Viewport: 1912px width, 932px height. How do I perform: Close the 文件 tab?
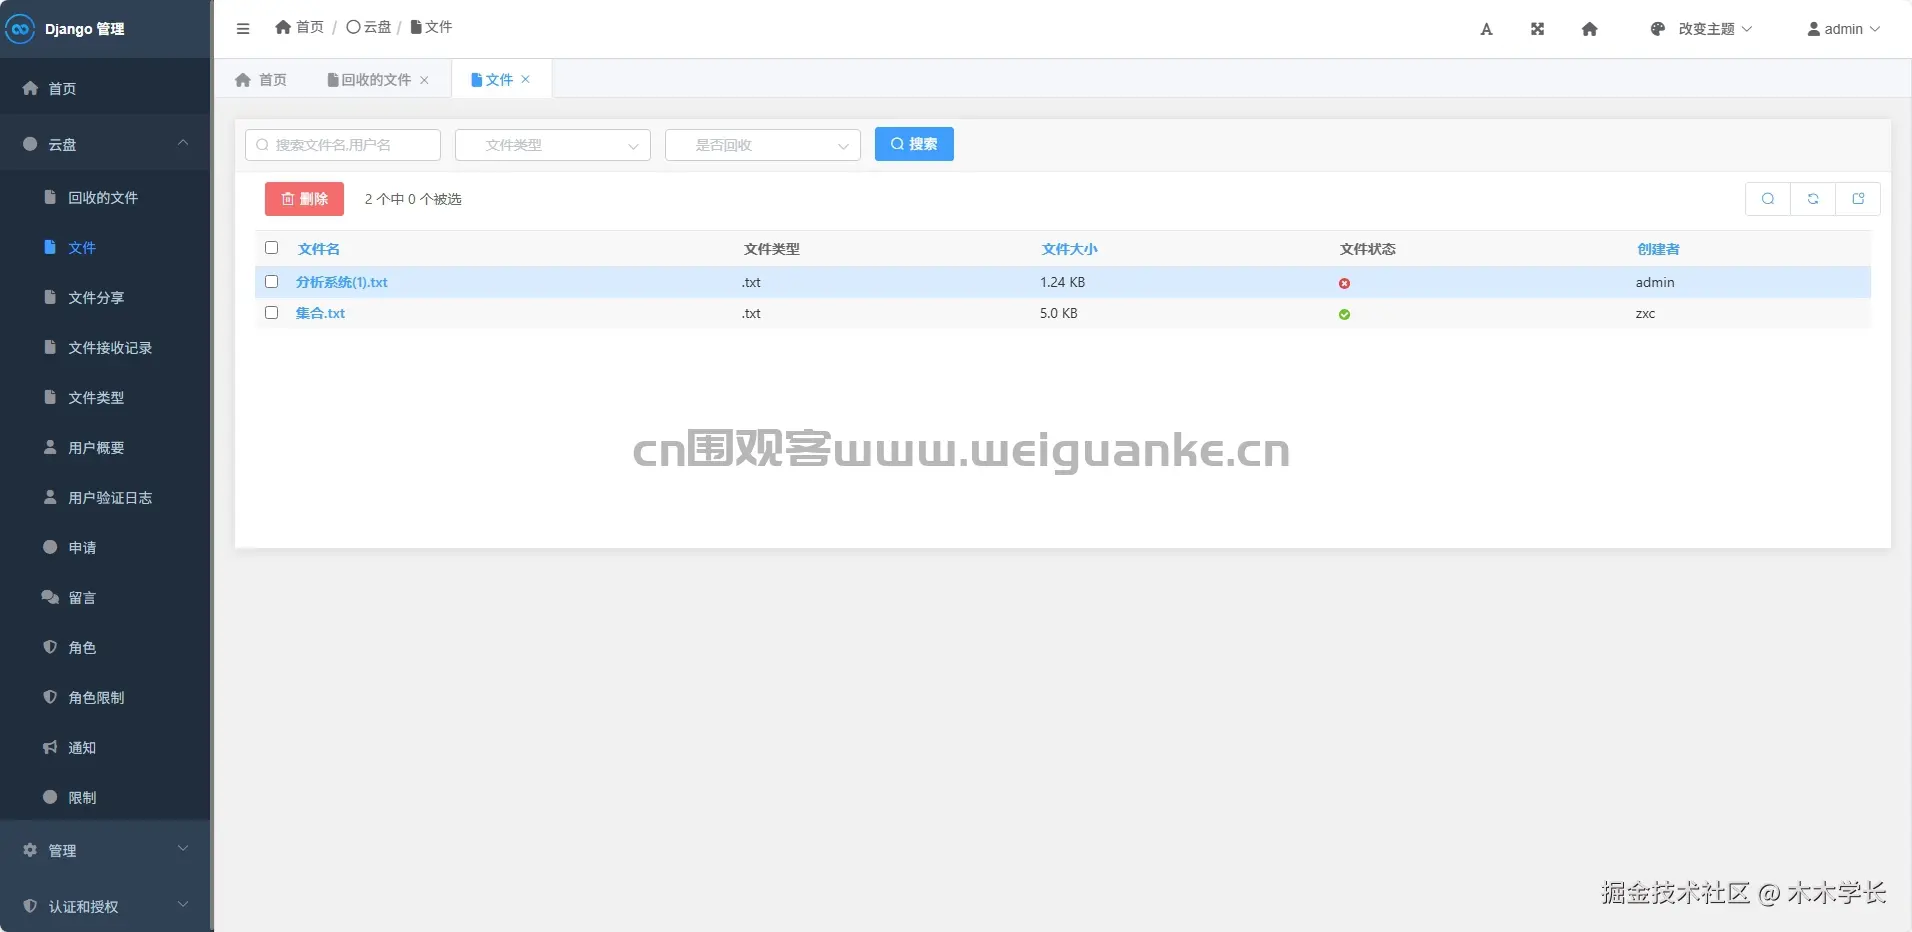[525, 79]
